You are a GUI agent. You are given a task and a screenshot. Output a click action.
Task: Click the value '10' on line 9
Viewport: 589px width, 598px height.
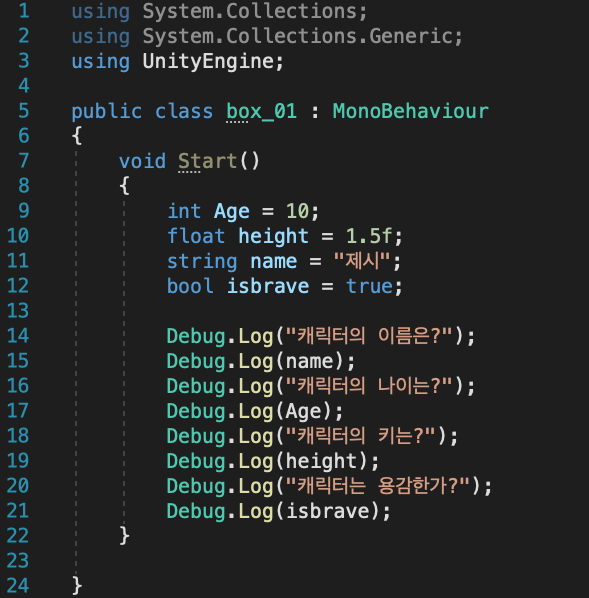tap(298, 211)
